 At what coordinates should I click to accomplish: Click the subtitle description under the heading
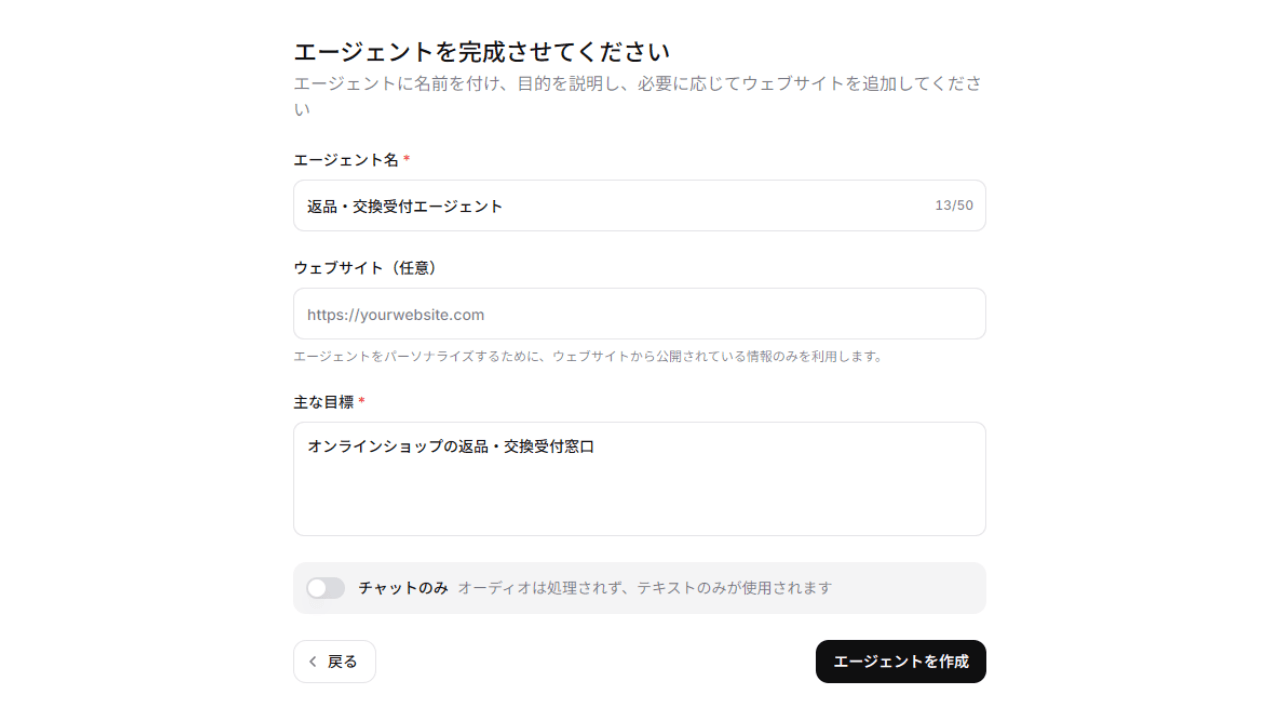click(637, 84)
